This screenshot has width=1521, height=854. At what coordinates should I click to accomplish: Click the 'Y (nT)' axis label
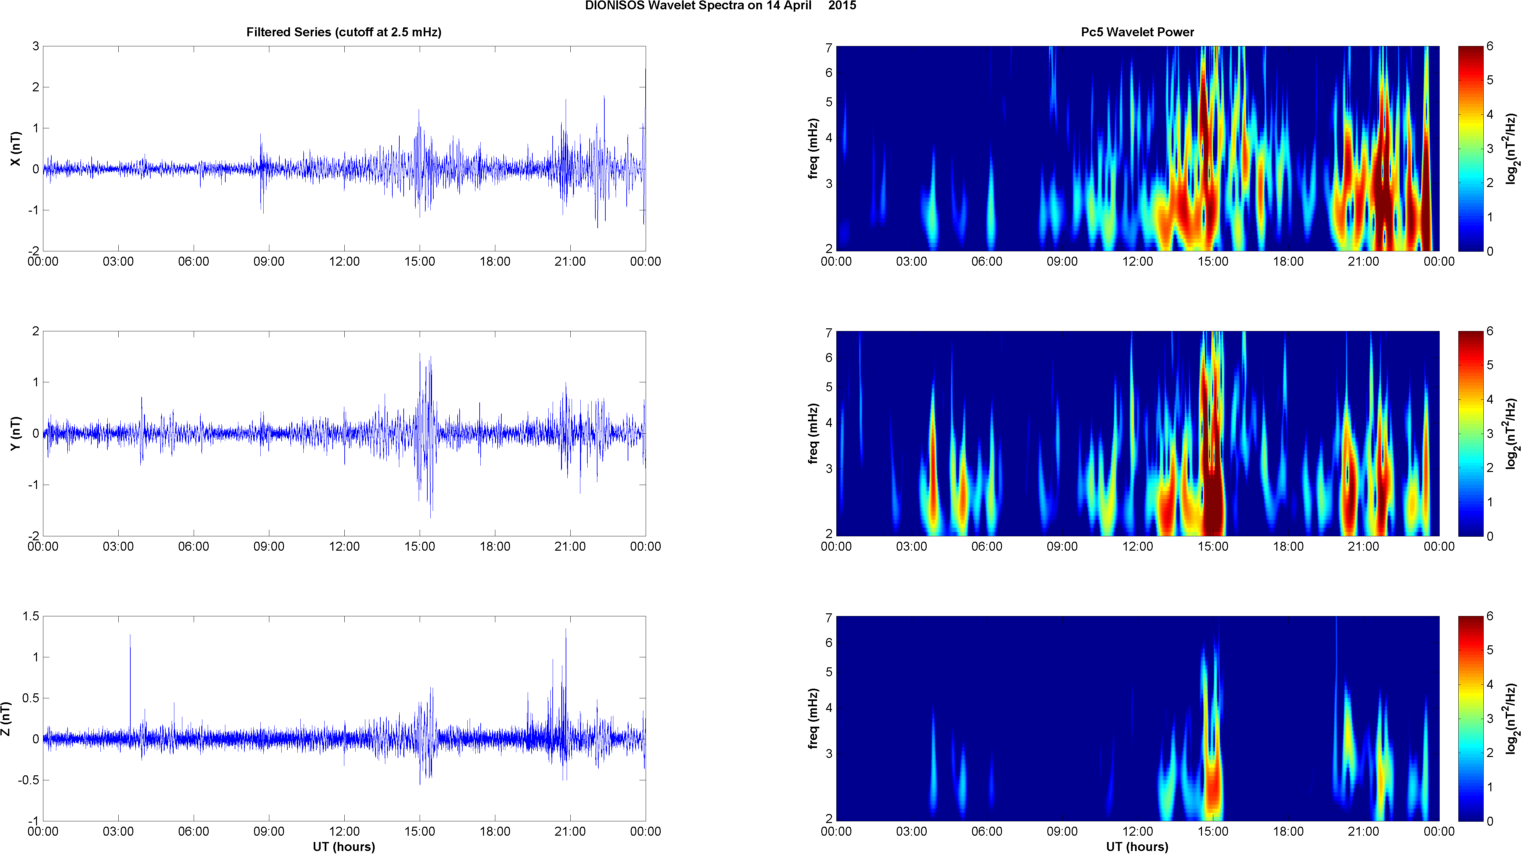click(15, 433)
